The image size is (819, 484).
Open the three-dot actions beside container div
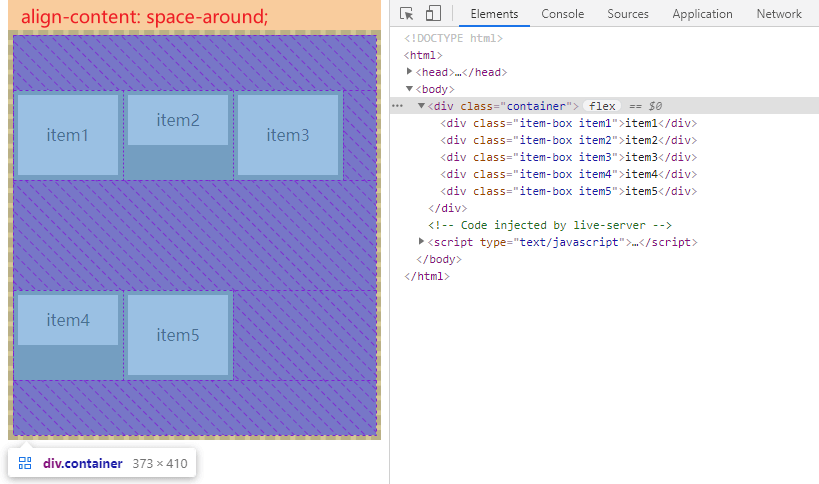point(397,106)
